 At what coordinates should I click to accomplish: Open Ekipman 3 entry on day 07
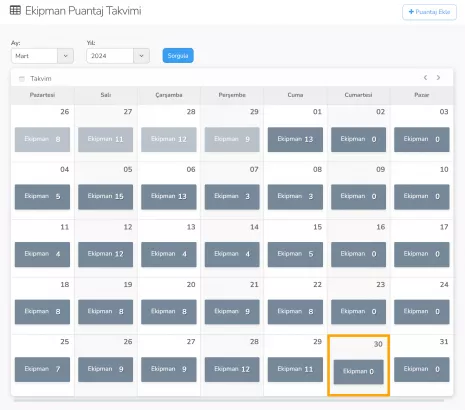point(232,197)
